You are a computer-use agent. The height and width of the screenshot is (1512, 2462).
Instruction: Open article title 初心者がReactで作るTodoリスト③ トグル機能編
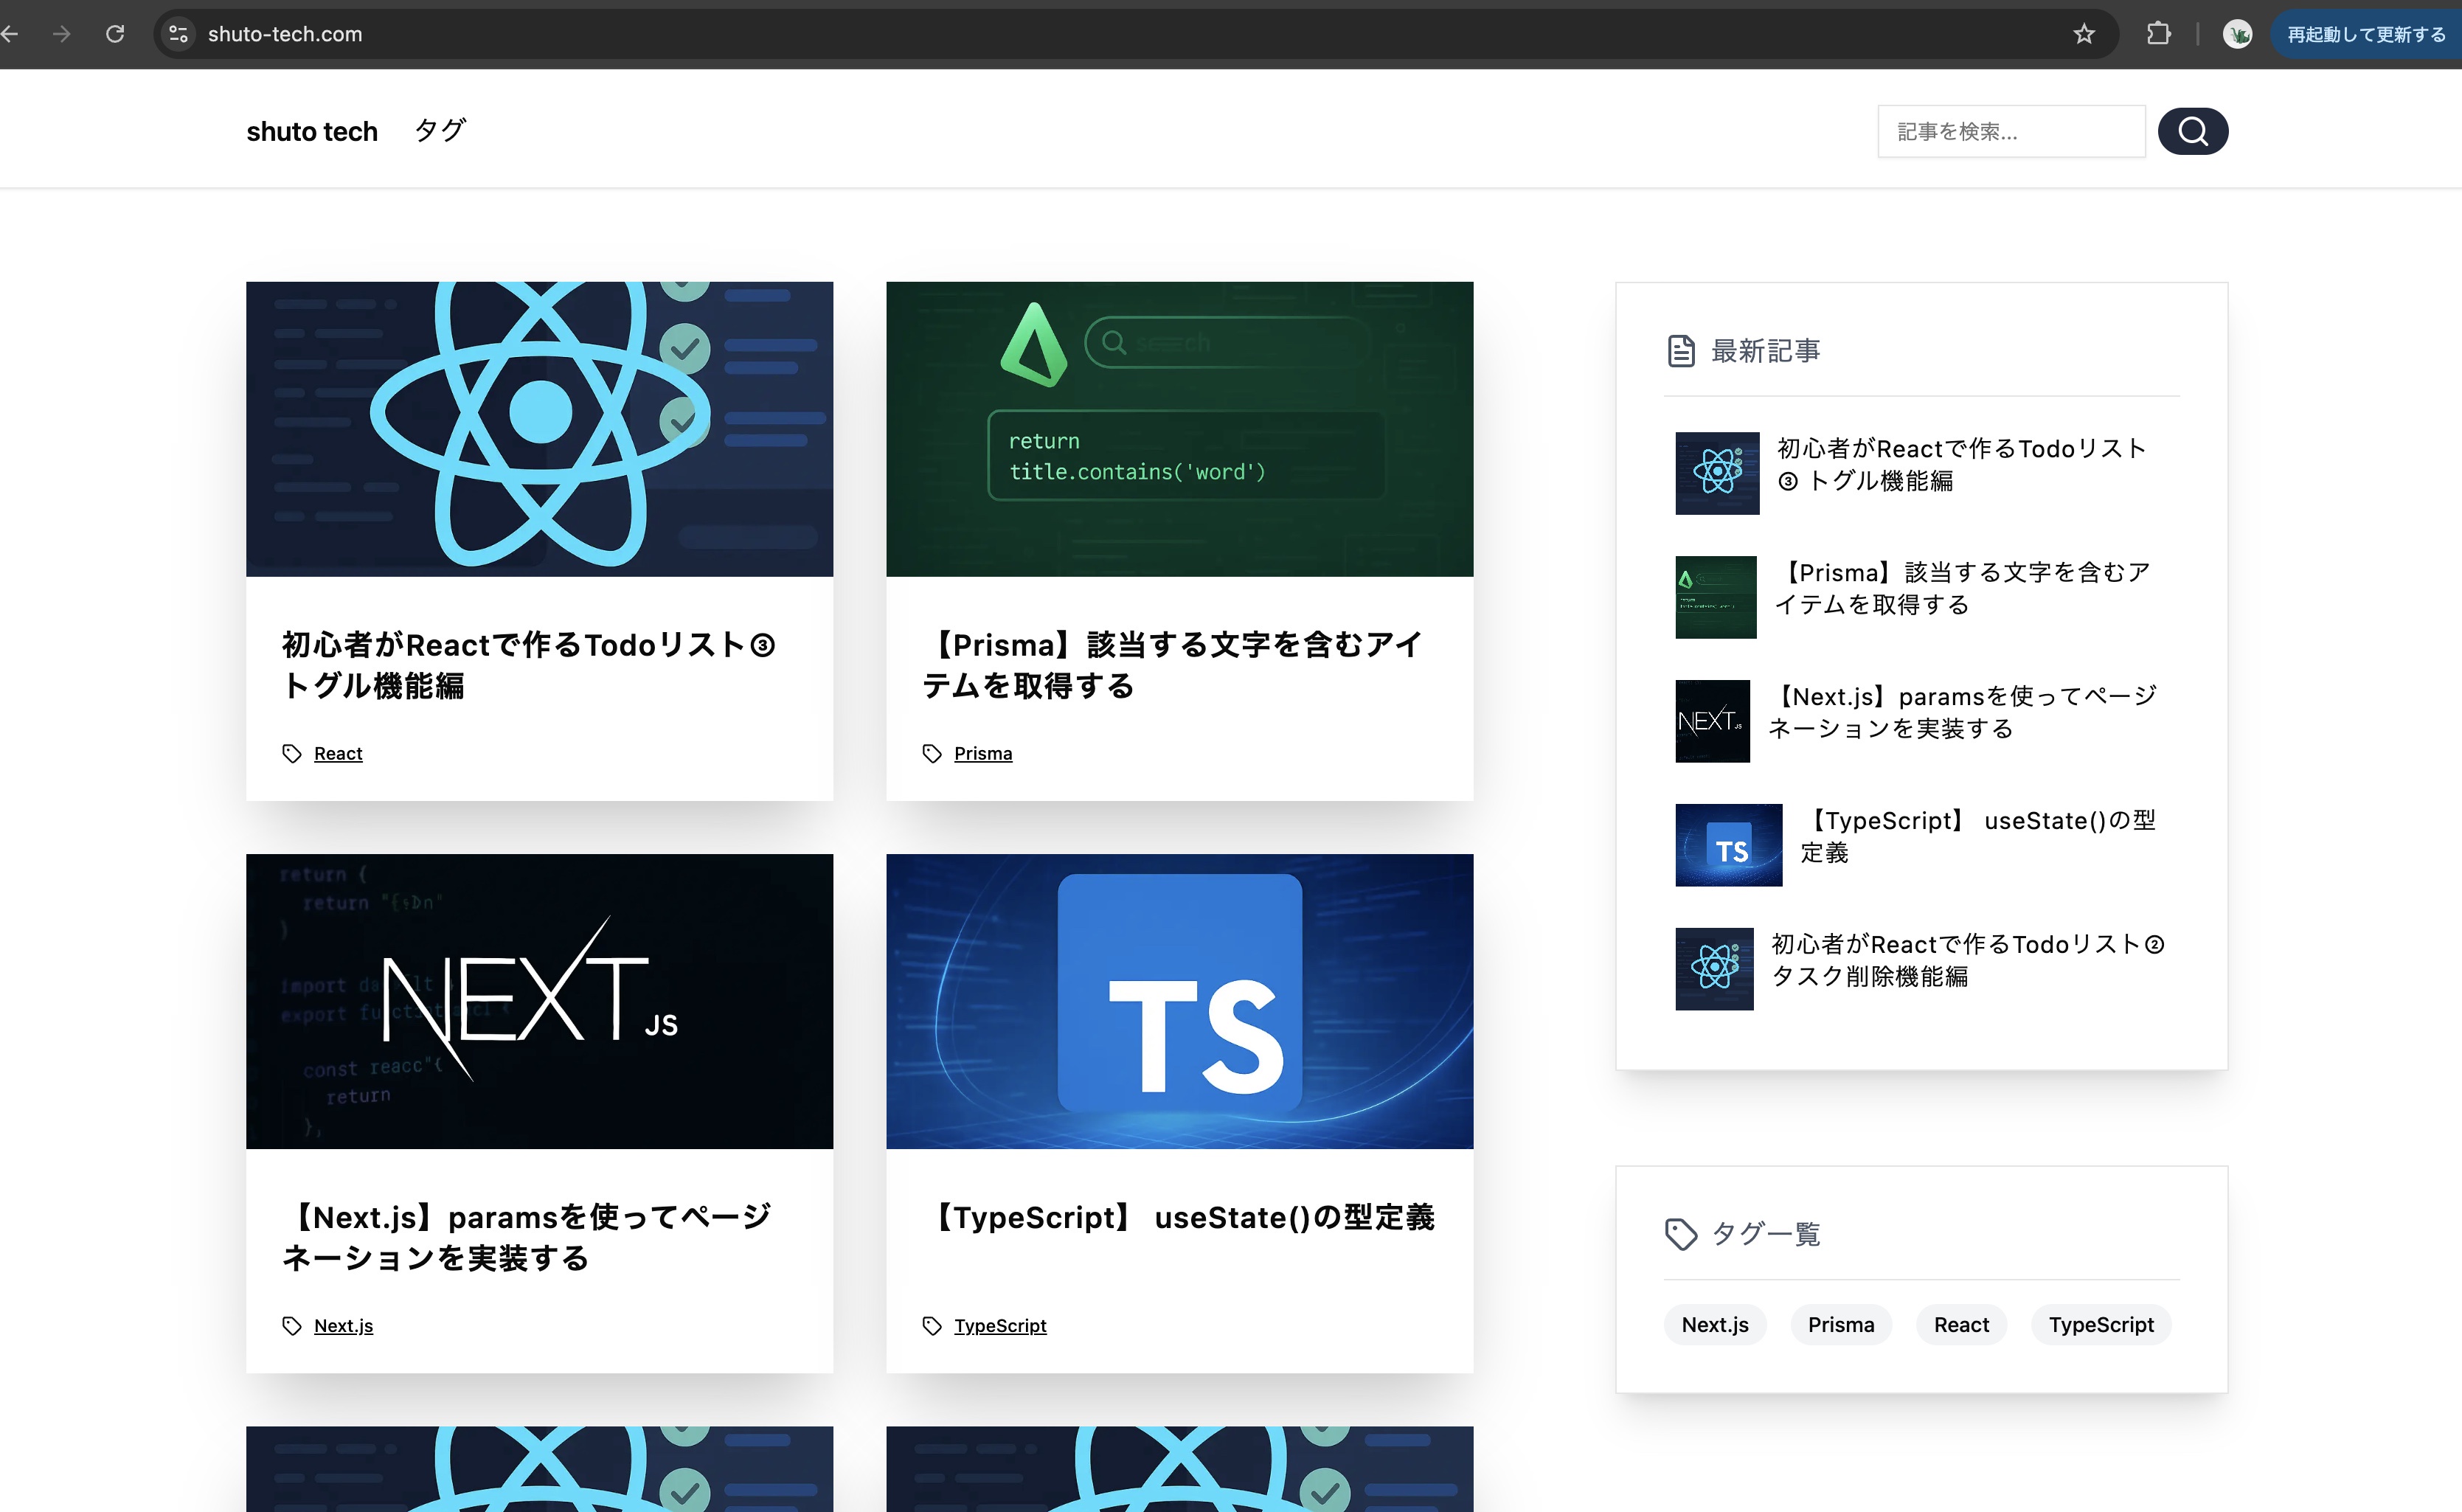pyautogui.click(x=529, y=665)
